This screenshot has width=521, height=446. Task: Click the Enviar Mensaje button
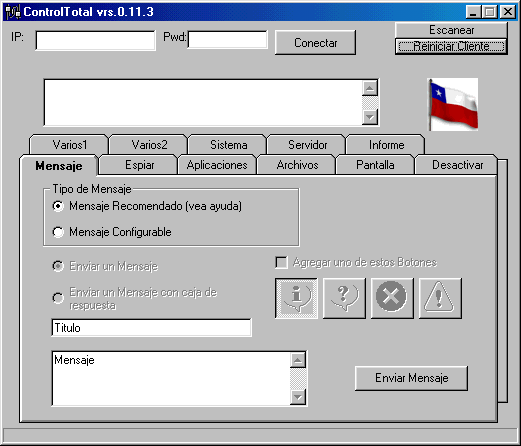tap(411, 378)
